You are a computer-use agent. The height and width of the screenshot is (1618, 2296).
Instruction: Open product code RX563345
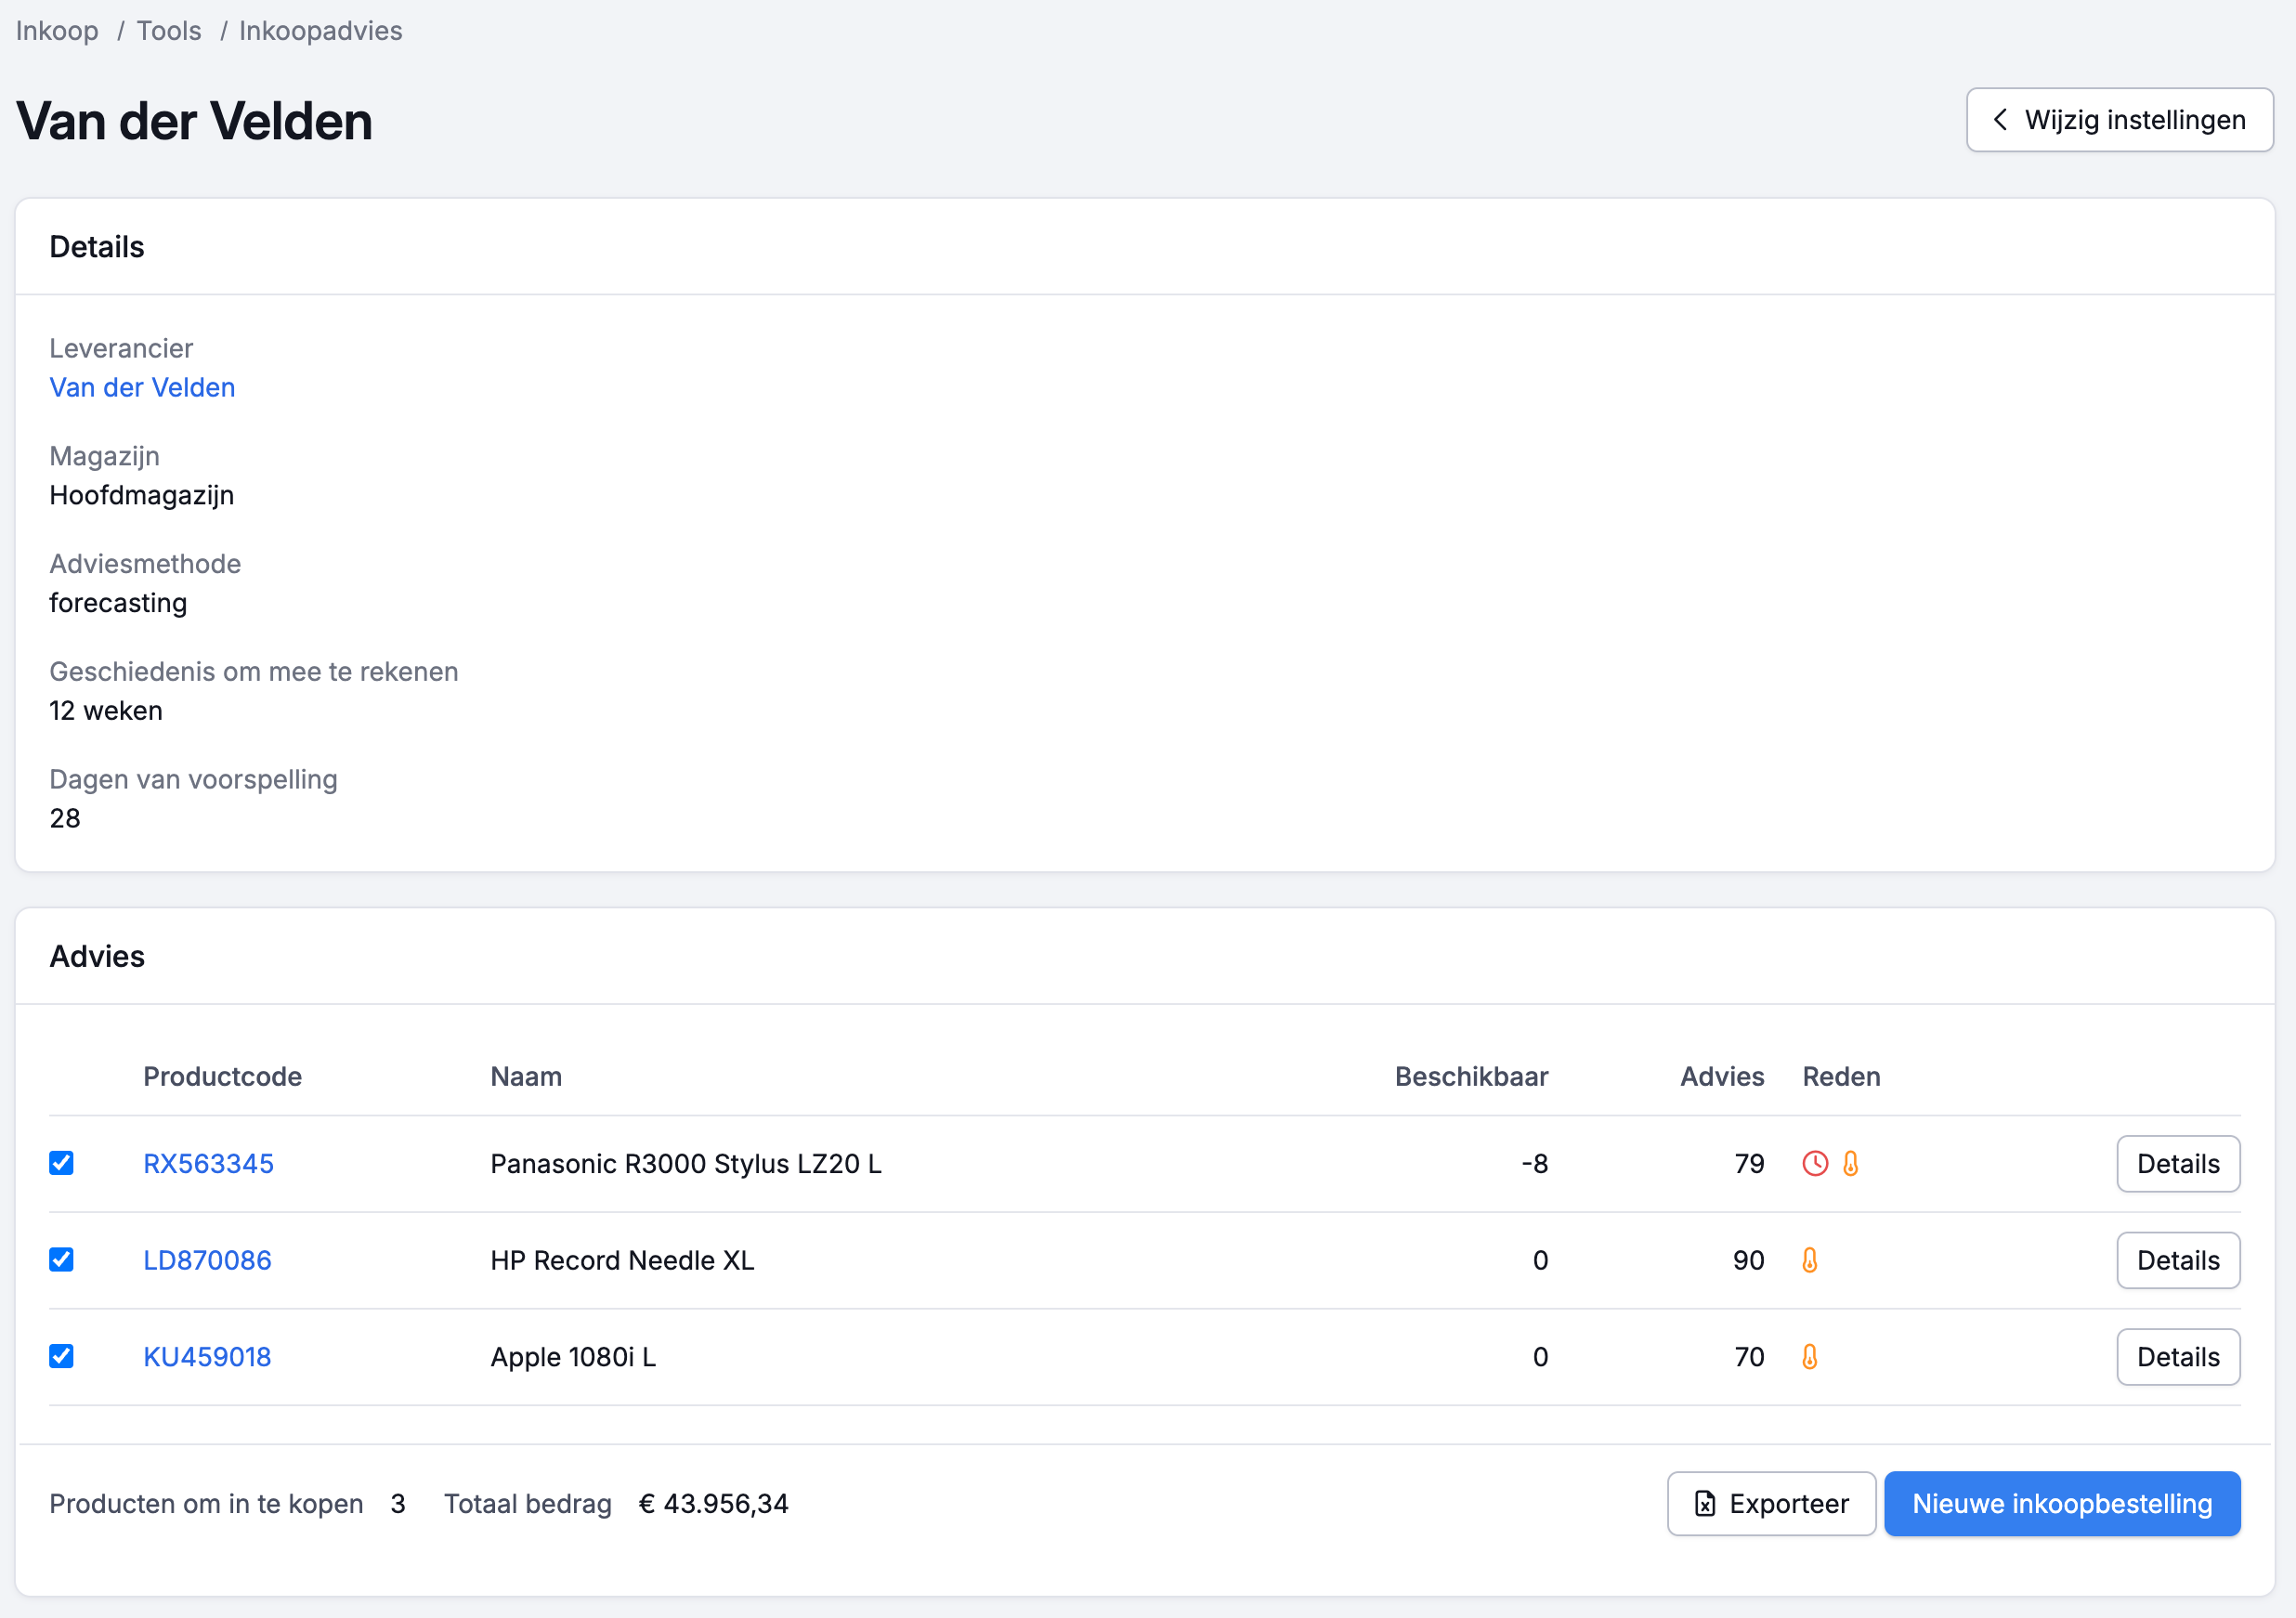point(208,1164)
